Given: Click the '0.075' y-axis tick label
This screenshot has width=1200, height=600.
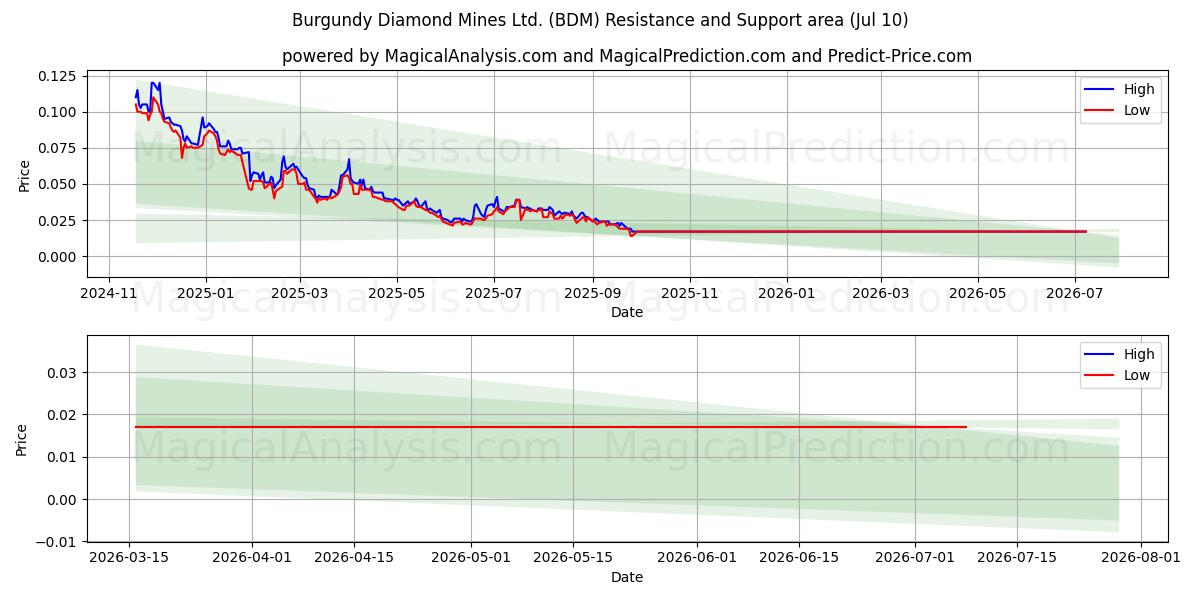Looking at the screenshot, I should point(58,148).
